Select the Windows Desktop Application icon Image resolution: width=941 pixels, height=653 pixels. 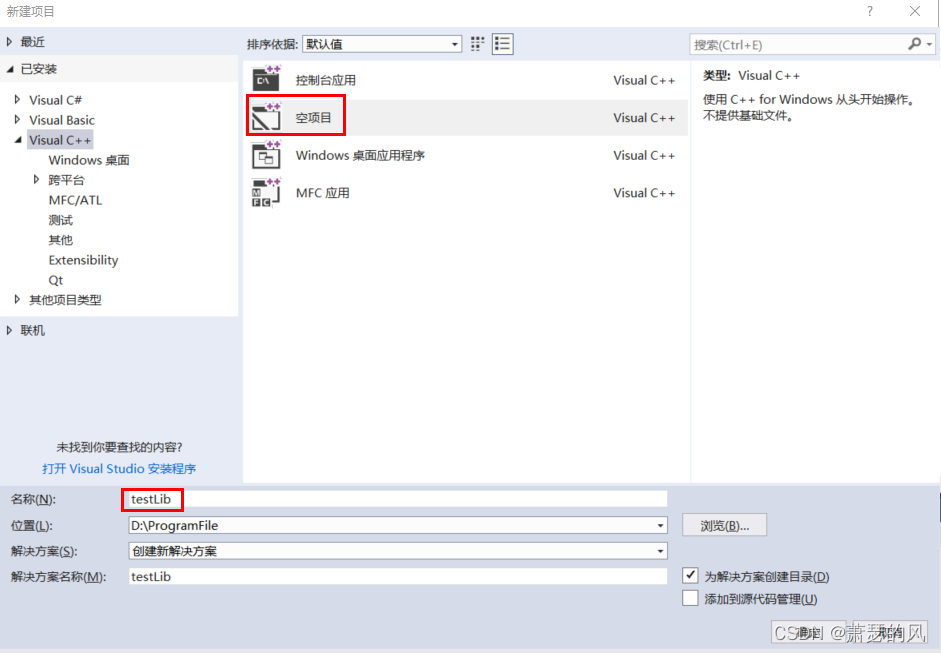[x=266, y=155]
